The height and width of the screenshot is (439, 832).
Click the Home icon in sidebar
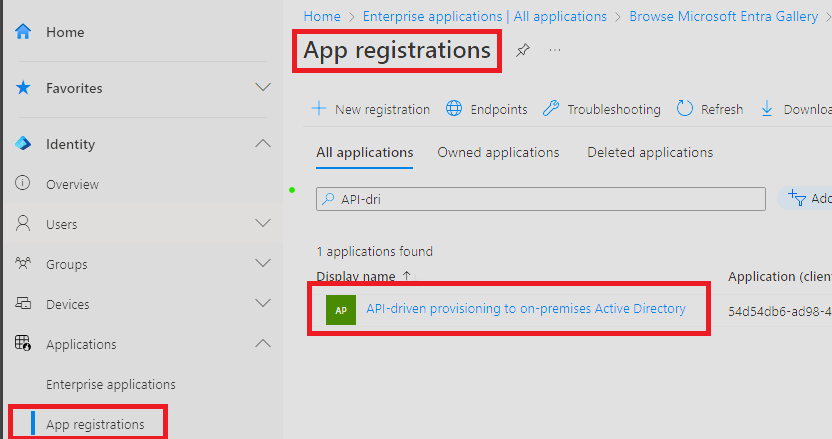[x=23, y=32]
